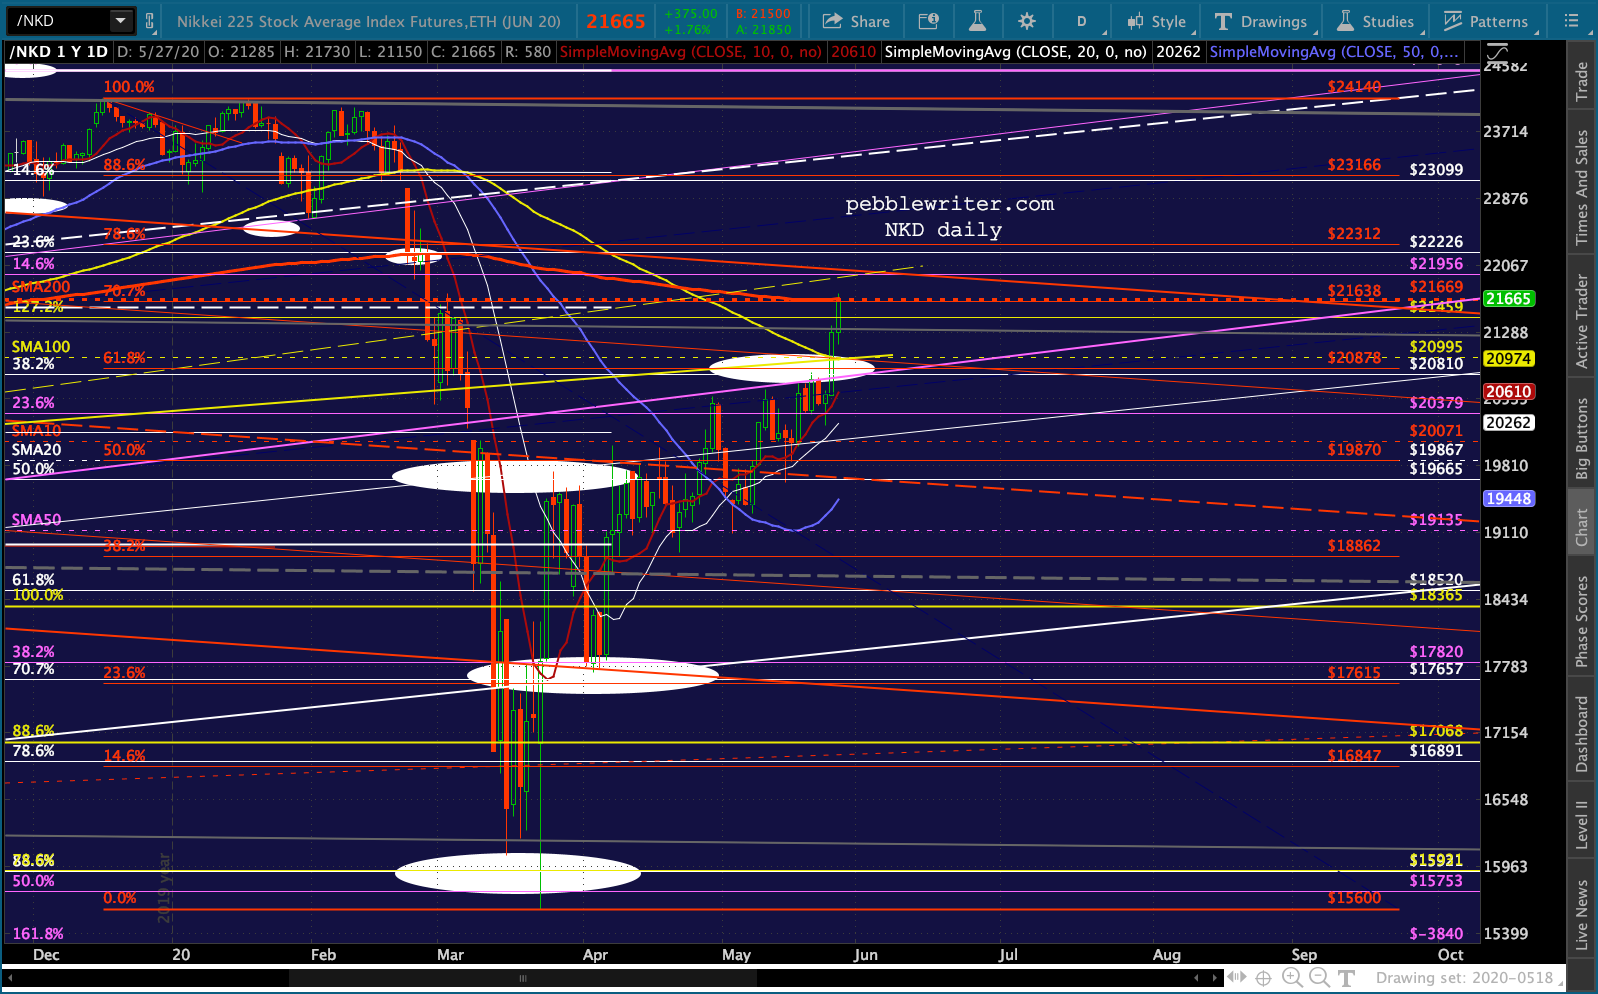This screenshot has width=1598, height=994.
Task: Click the zoom out magnifier icon
Action: (x=1319, y=978)
